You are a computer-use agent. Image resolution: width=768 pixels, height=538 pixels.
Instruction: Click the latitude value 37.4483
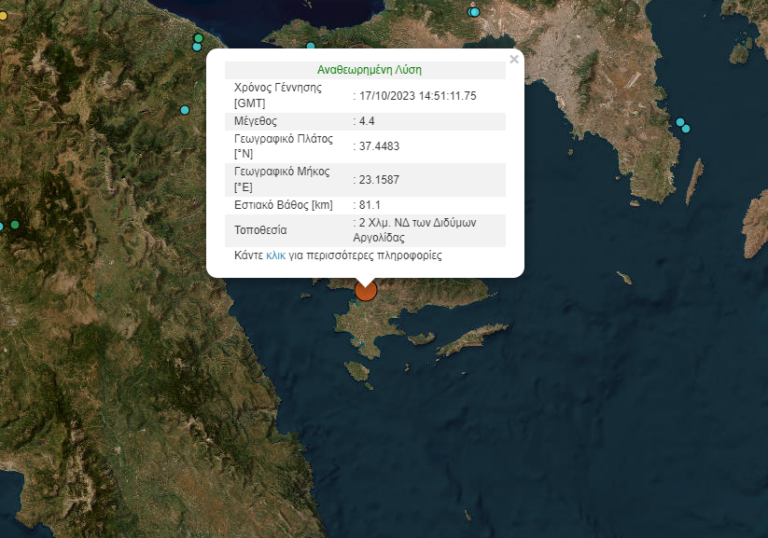pyautogui.click(x=379, y=146)
